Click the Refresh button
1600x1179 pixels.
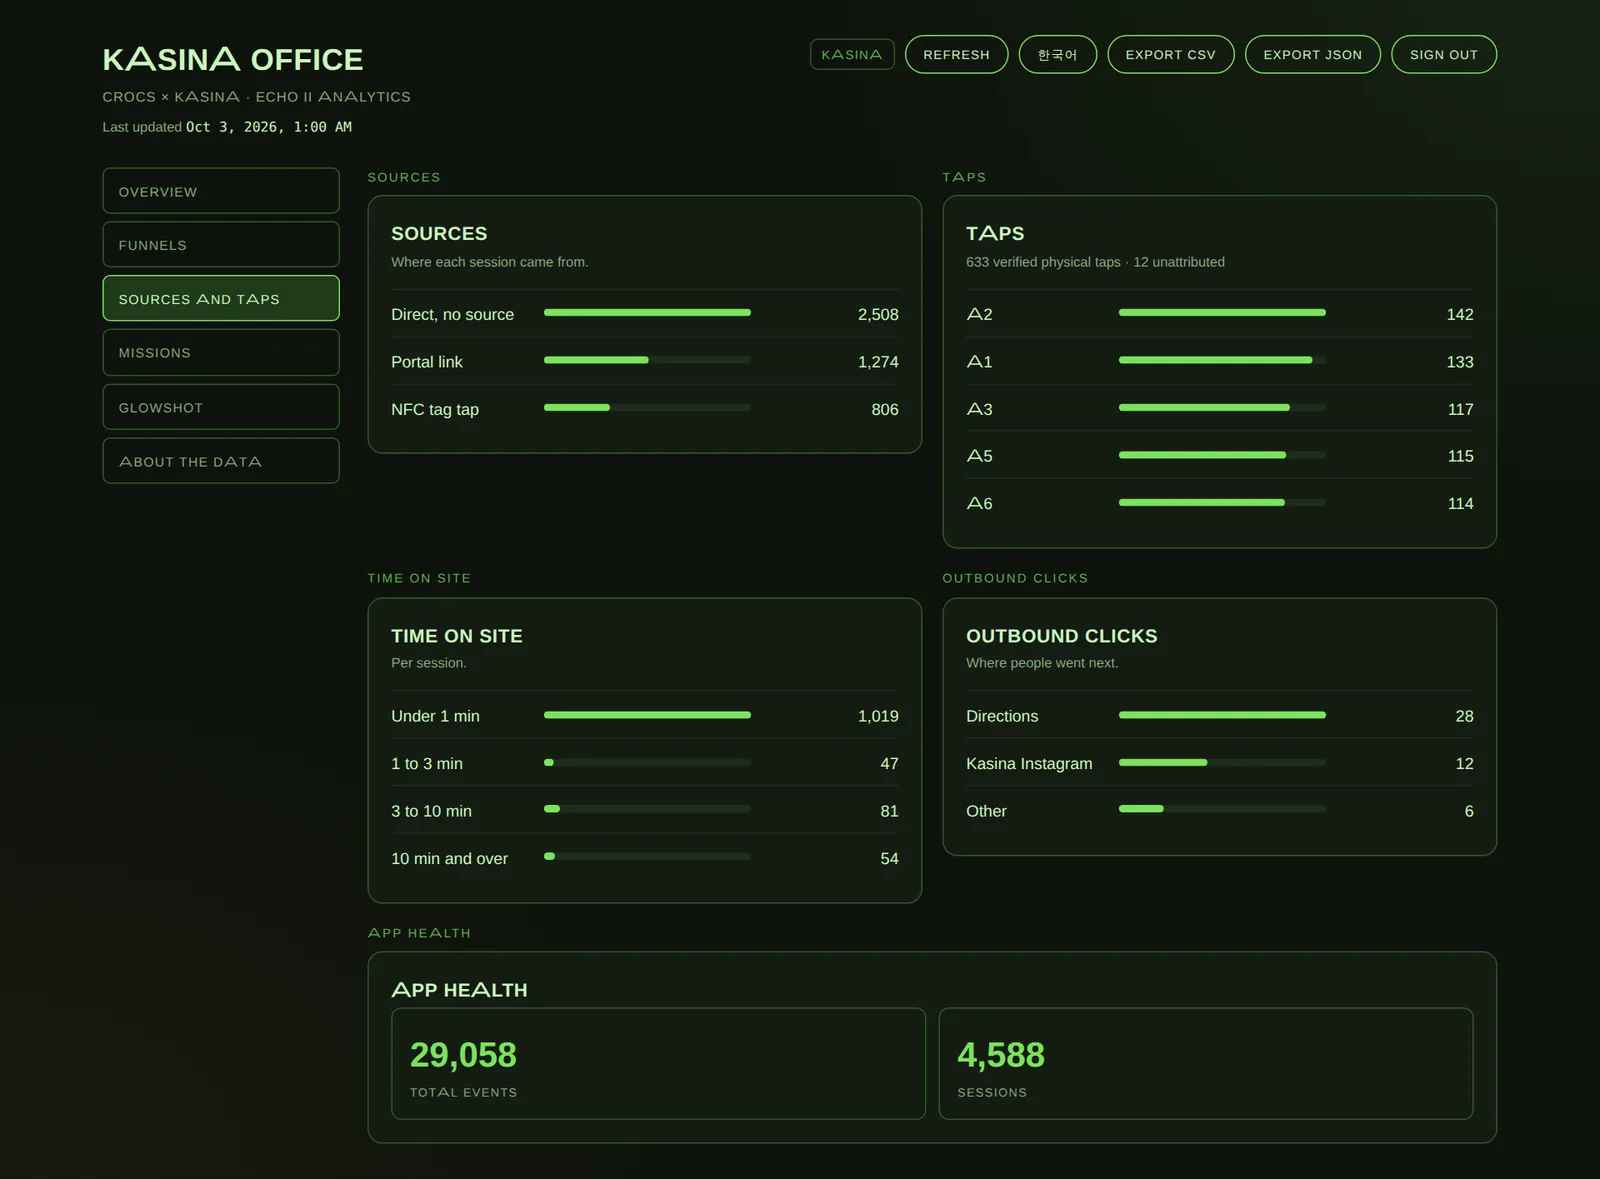tap(956, 55)
